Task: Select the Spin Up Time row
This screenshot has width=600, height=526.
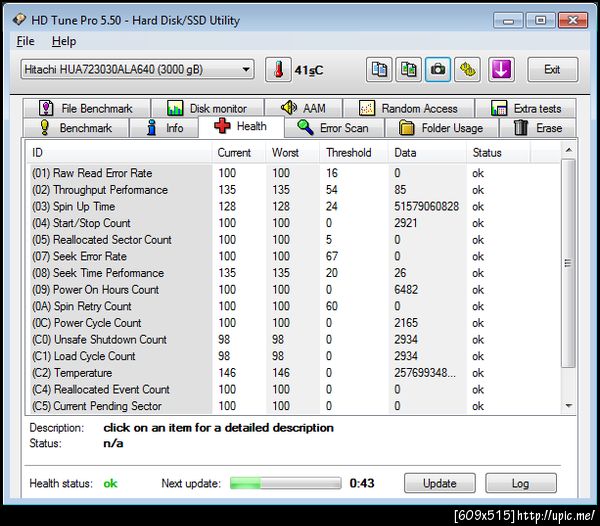Action: pos(294,206)
